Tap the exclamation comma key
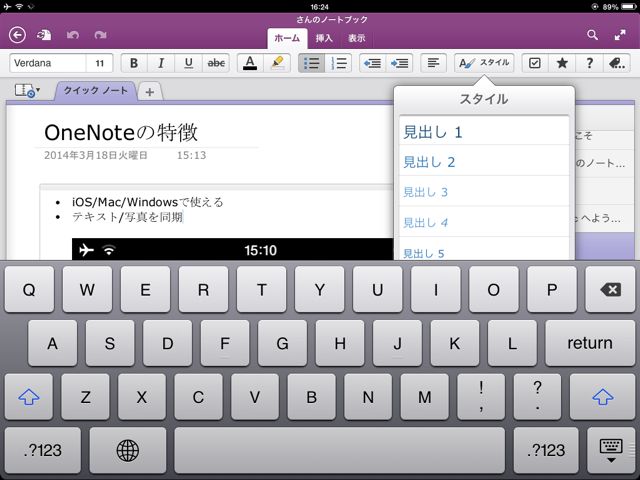Screen dimensions: 640x480 point(481,397)
